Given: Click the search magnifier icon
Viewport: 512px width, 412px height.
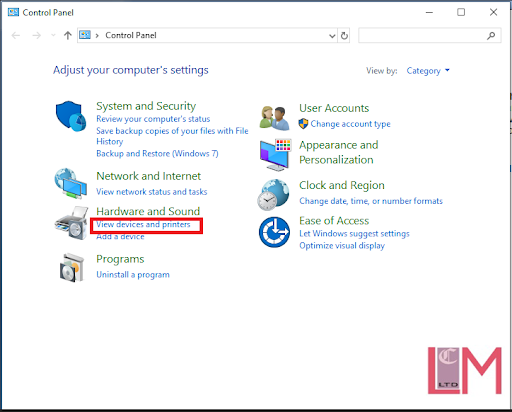Looking at the screenshot, I should [491, 35].
